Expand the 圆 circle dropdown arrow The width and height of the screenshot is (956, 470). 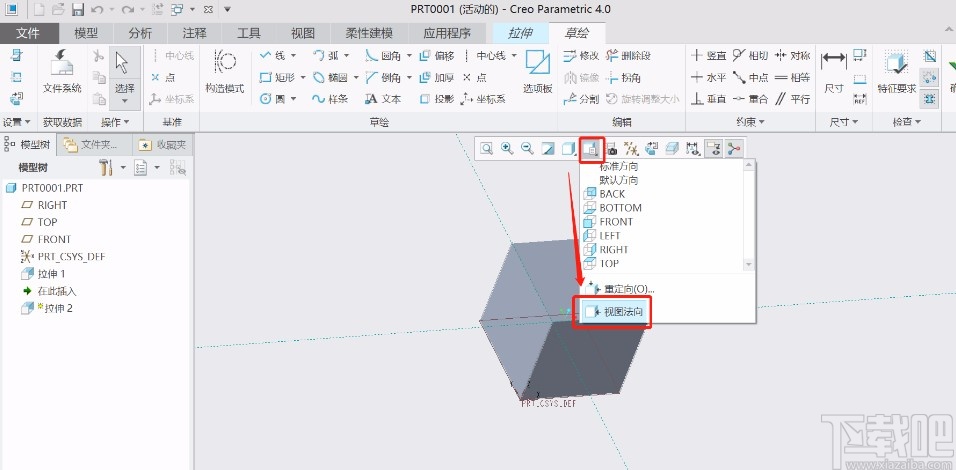point(293,99)
